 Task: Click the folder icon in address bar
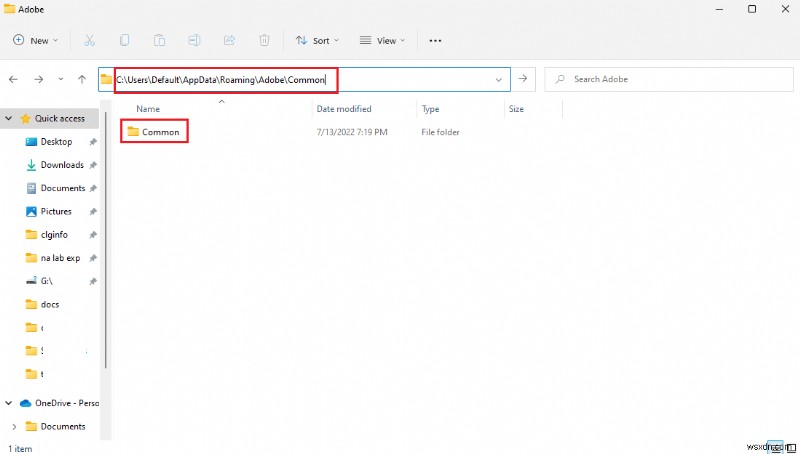point(106,79)
